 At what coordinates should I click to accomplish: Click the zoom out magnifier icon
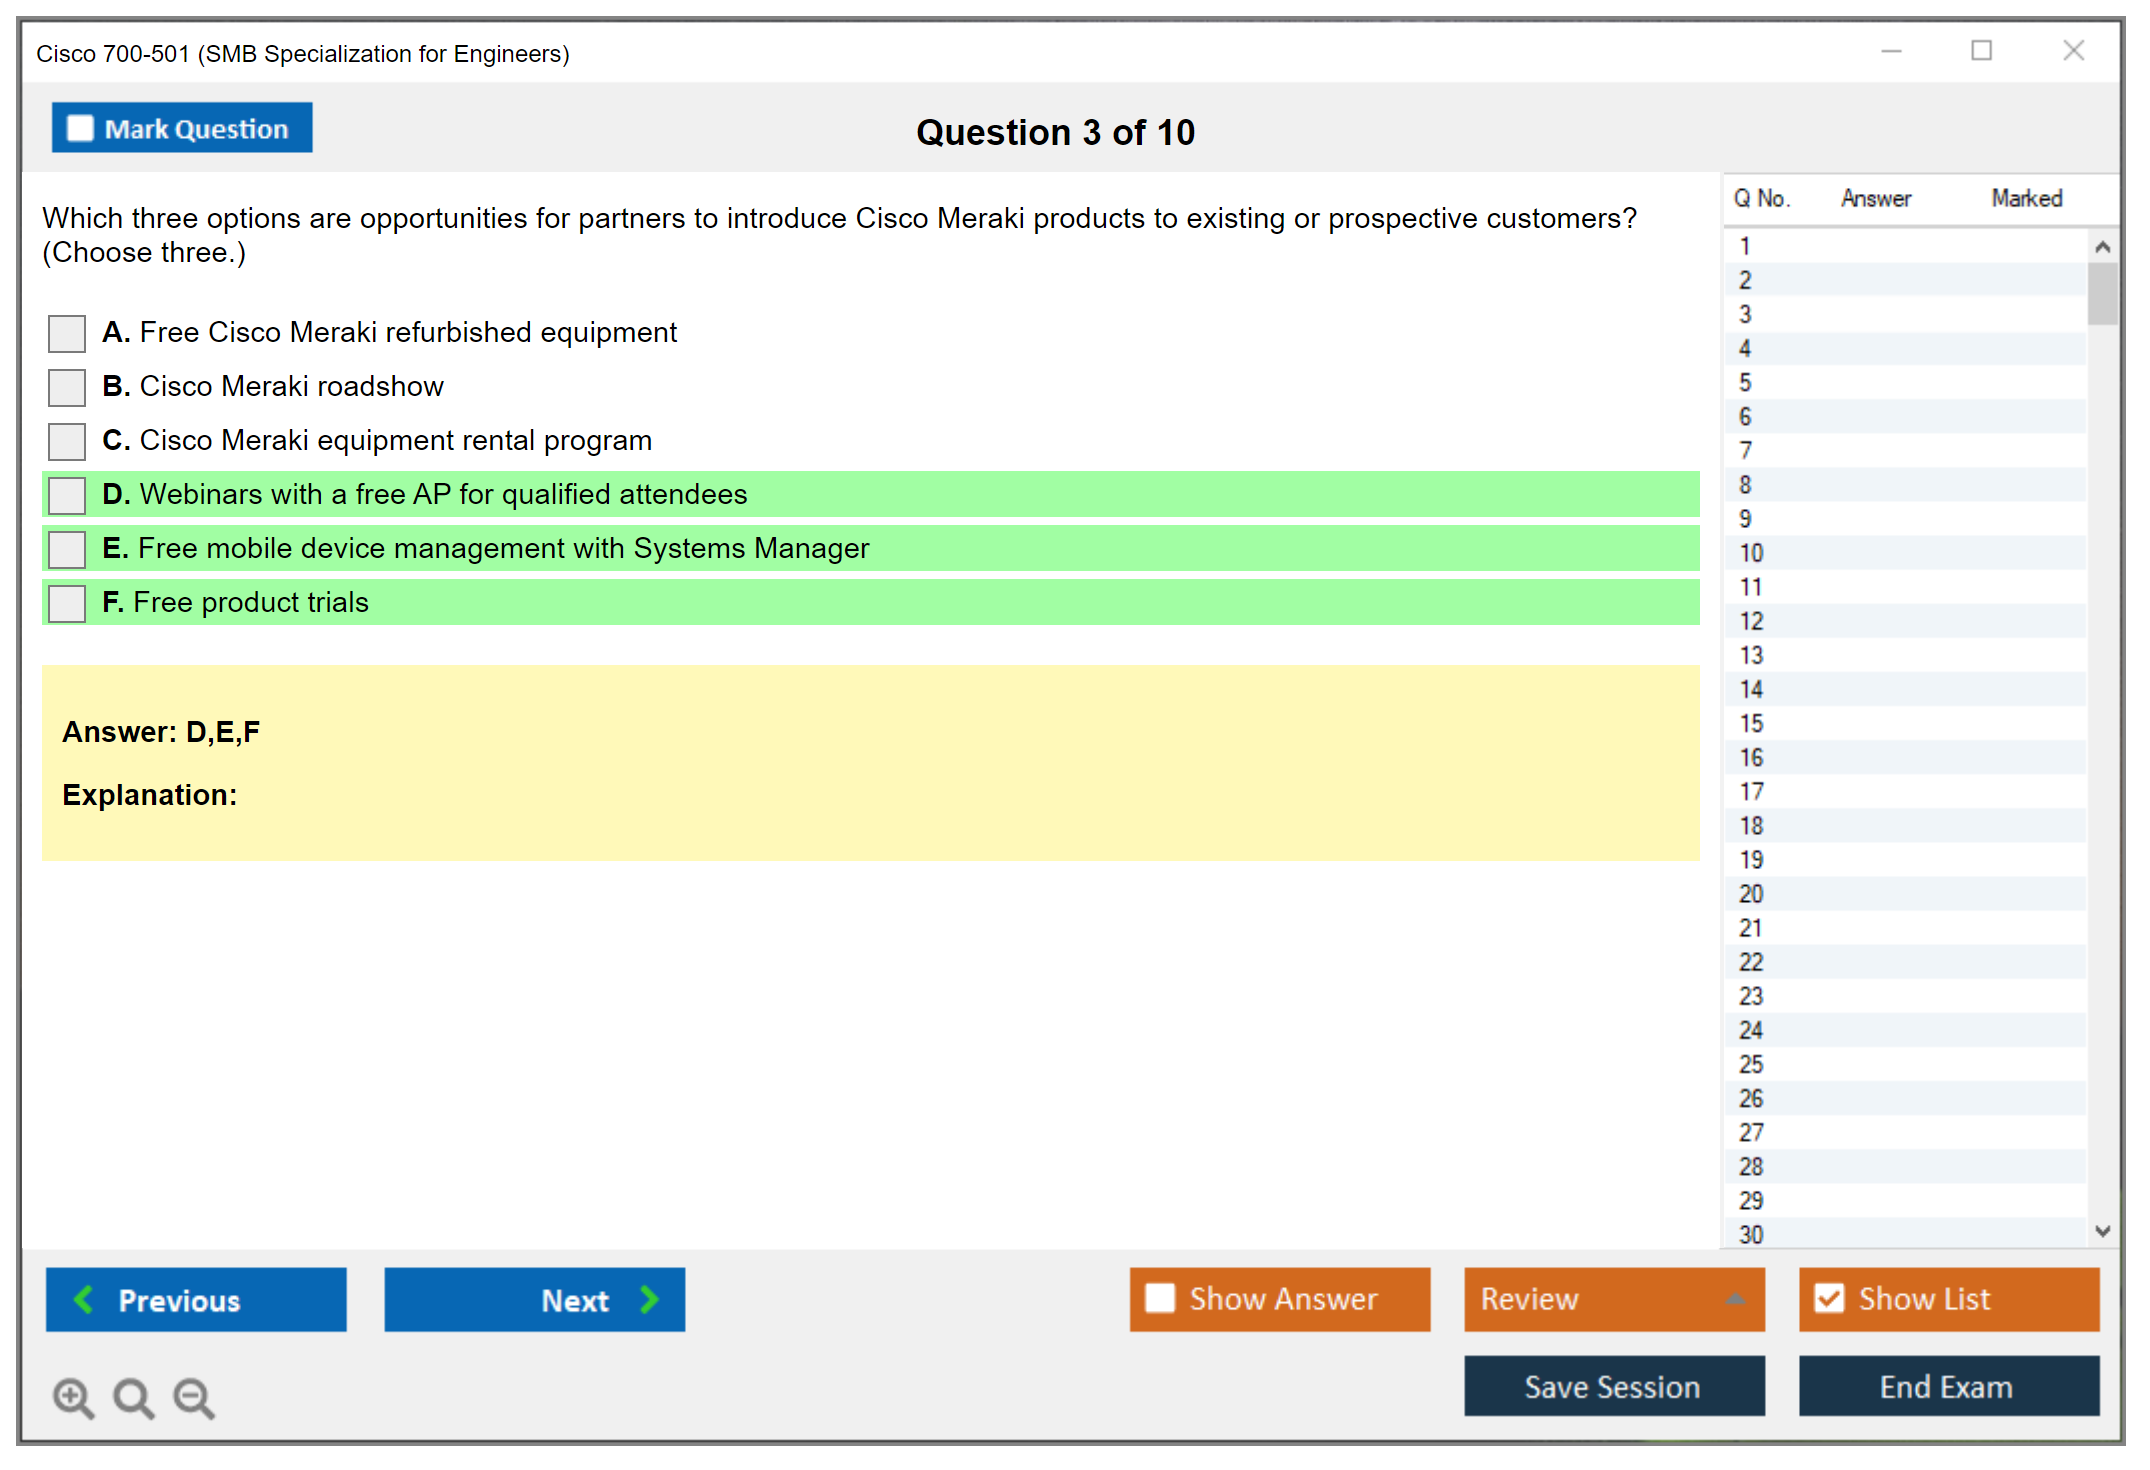pyautogui.click(x=194, y=1397)
